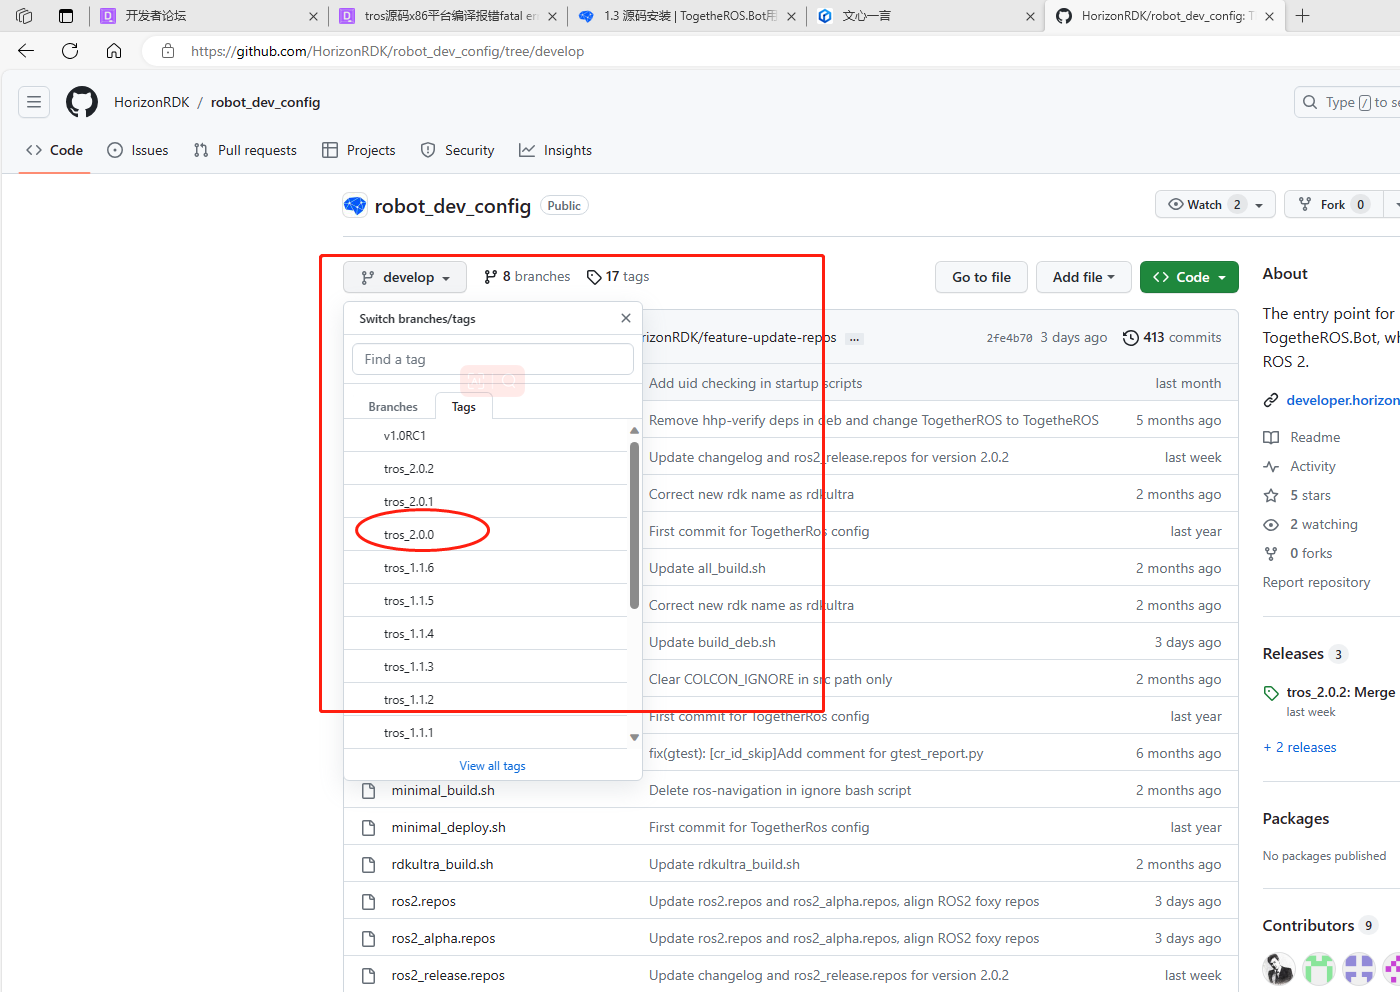Image resolution: width=1400 pixels, height=992 pixels.
Task: Click Report repository link
Action: tap(1316, 582)
